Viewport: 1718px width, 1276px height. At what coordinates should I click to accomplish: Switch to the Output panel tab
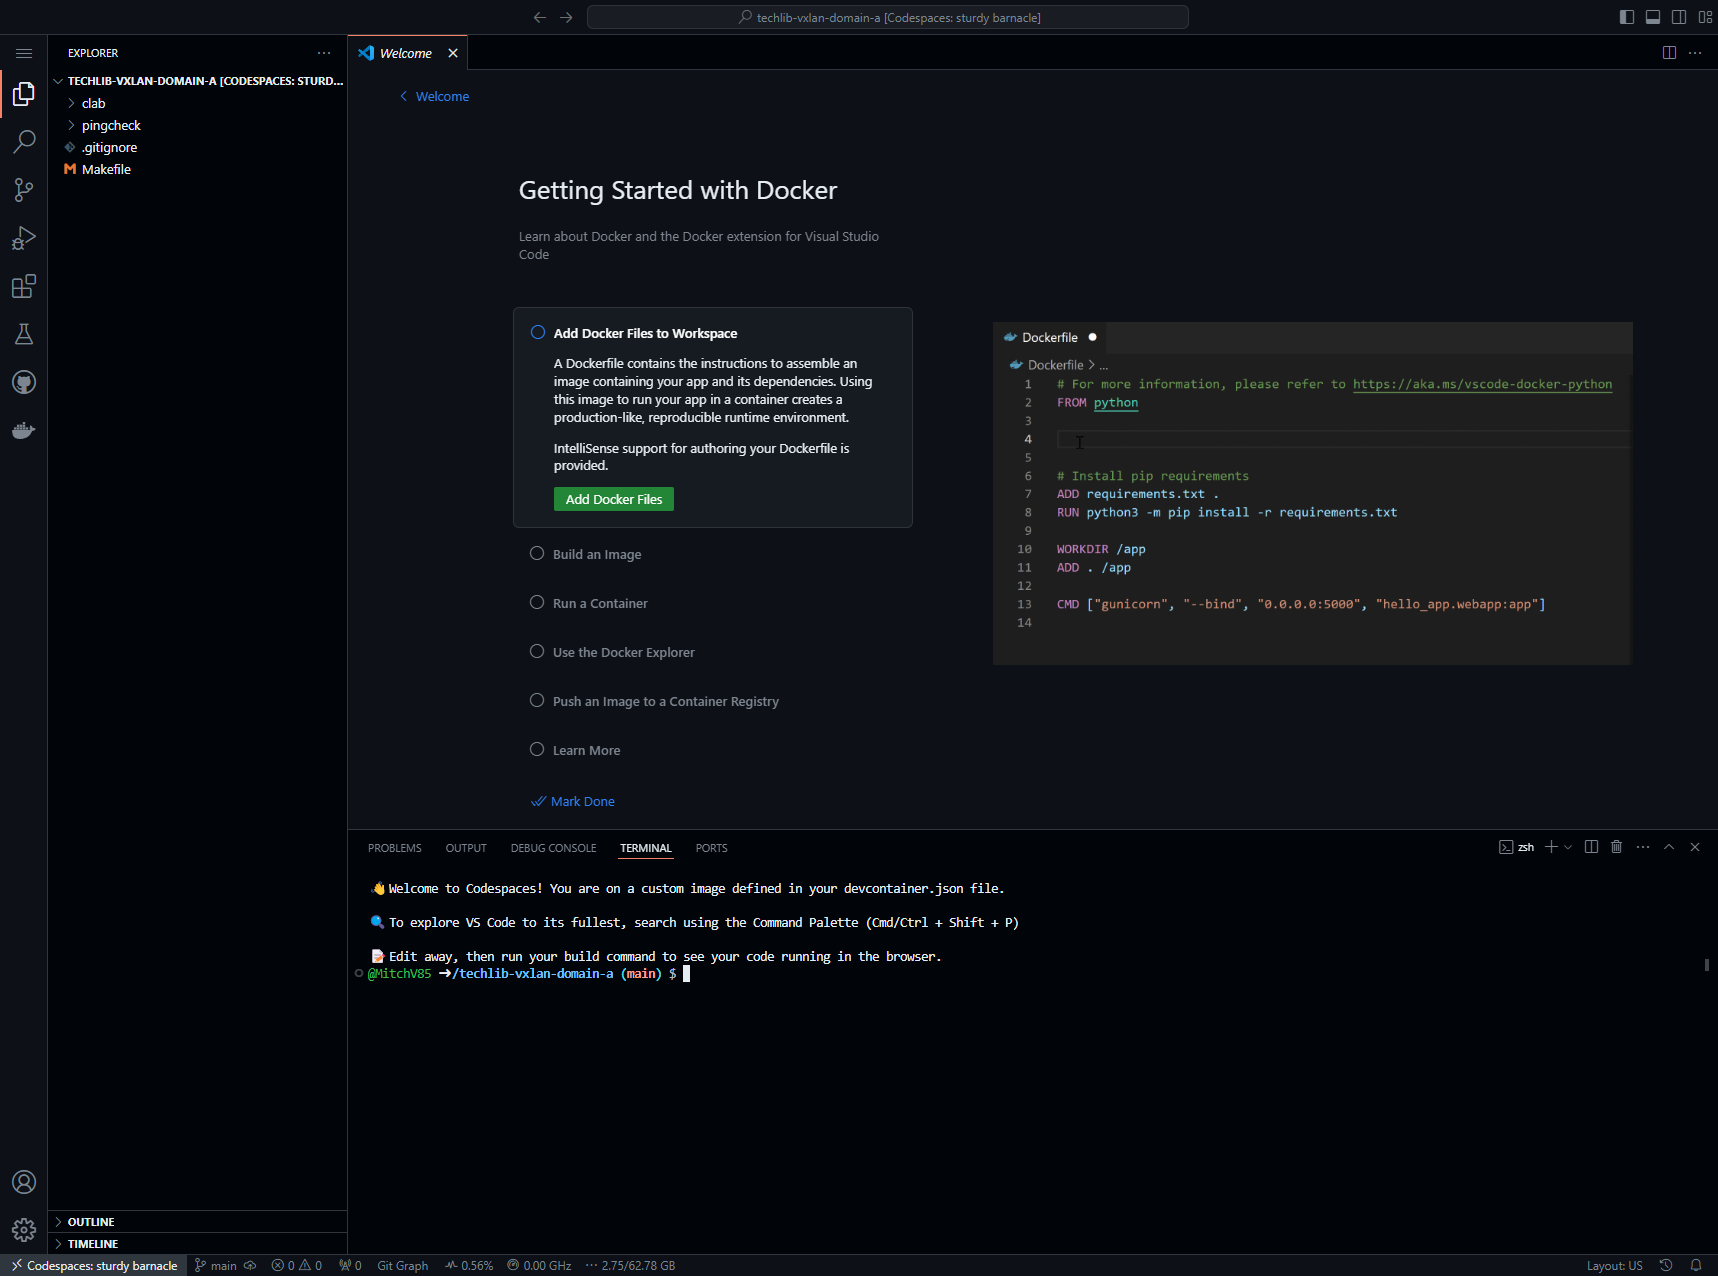[x=466, y=848]
